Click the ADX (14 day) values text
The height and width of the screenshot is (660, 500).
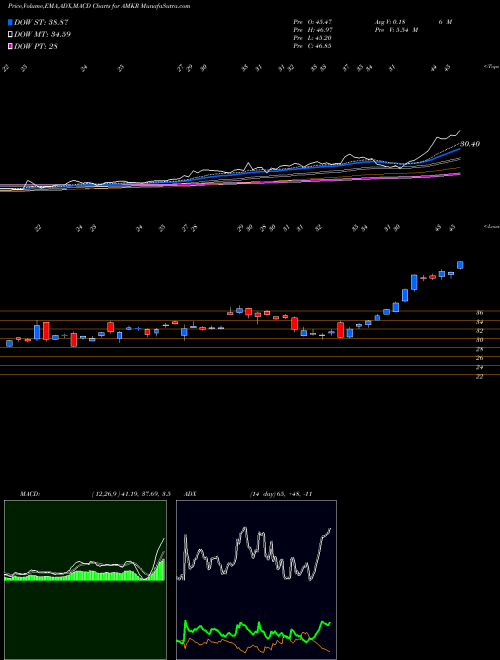280,493
